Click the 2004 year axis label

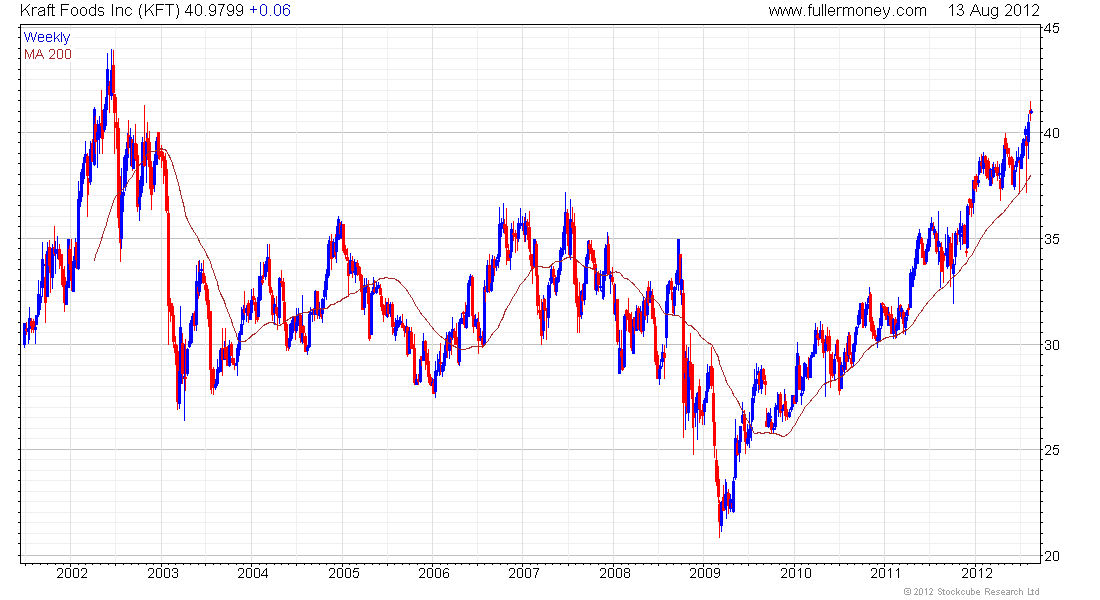(253, 573)
